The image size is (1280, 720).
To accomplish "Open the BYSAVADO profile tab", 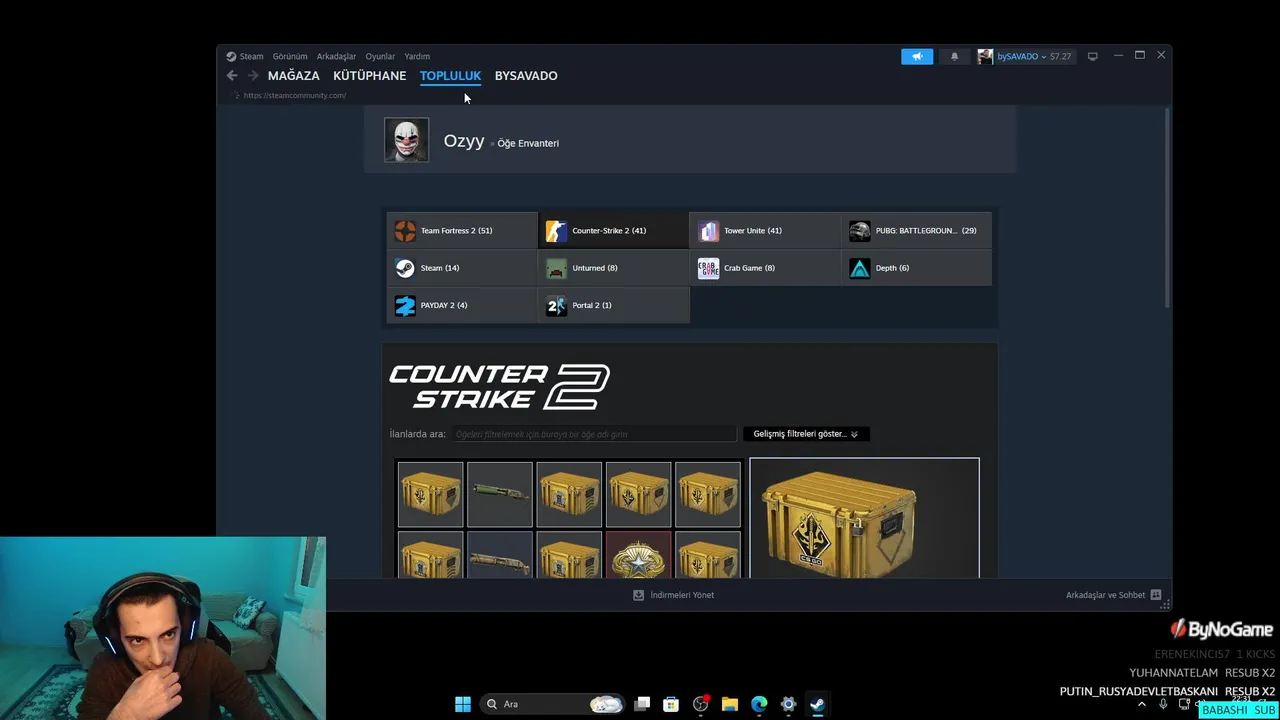I will (x=526, y=76).
